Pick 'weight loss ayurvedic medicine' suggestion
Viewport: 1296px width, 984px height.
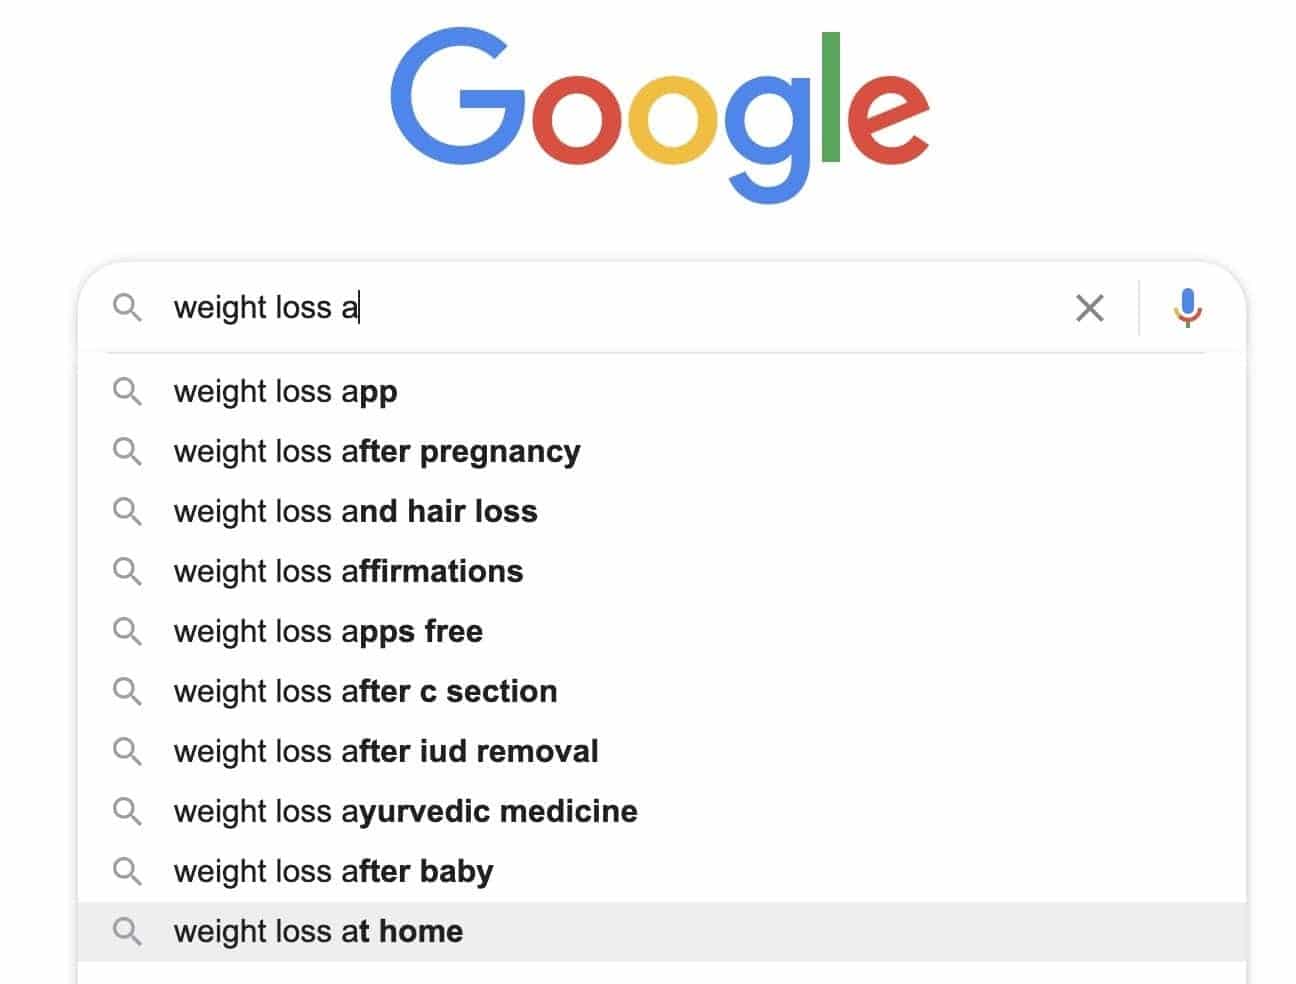(662, 811)
